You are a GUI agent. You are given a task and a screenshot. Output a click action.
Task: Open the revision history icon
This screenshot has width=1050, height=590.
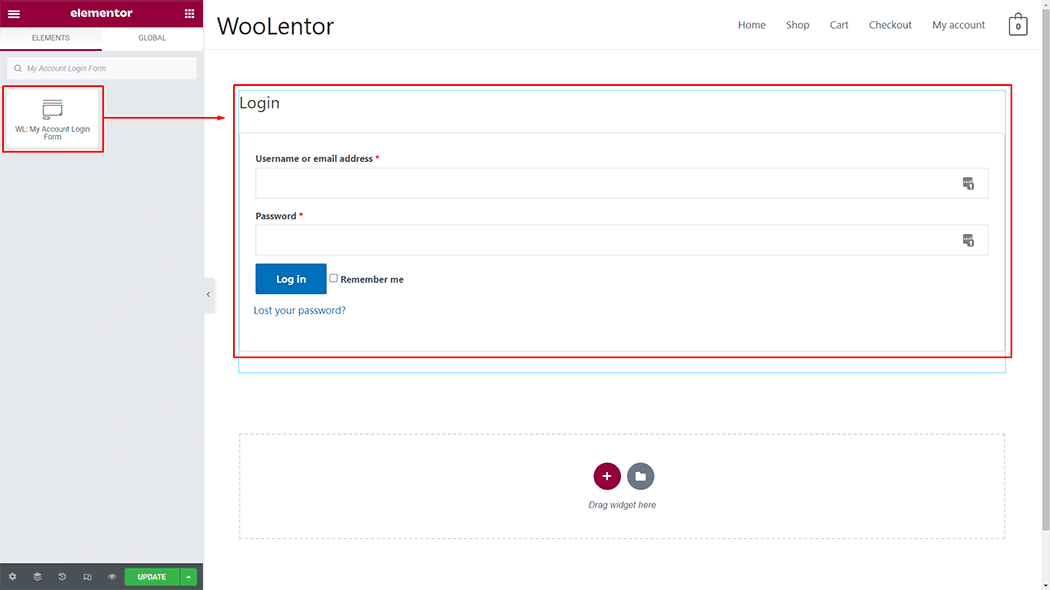click(x=62, y=577)
